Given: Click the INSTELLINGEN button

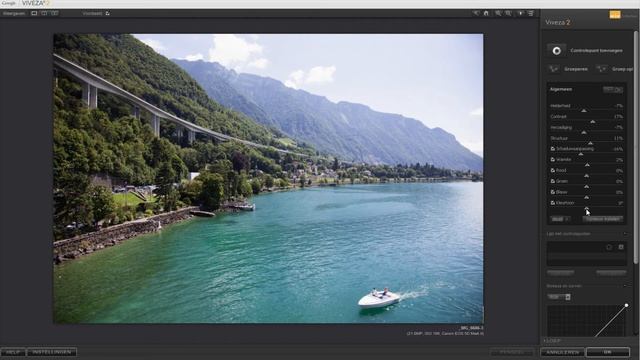Looking at the screenshot, I should 52,352.
